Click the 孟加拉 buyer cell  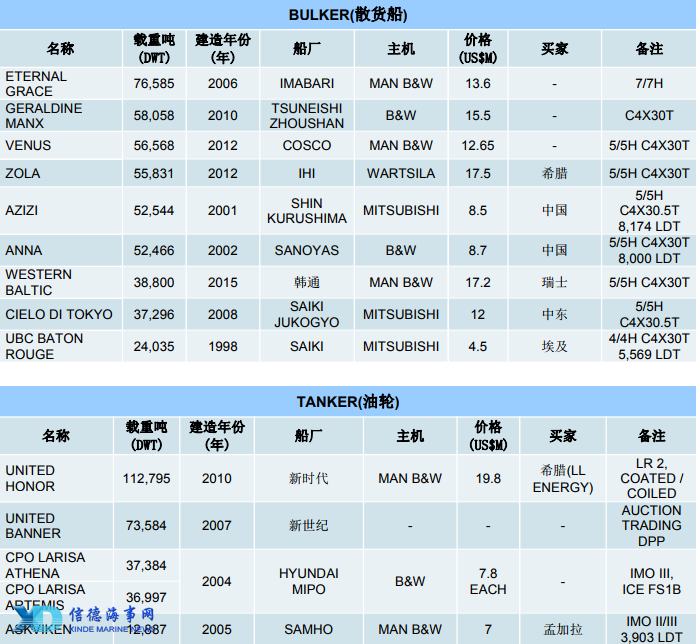pos(563,629)
